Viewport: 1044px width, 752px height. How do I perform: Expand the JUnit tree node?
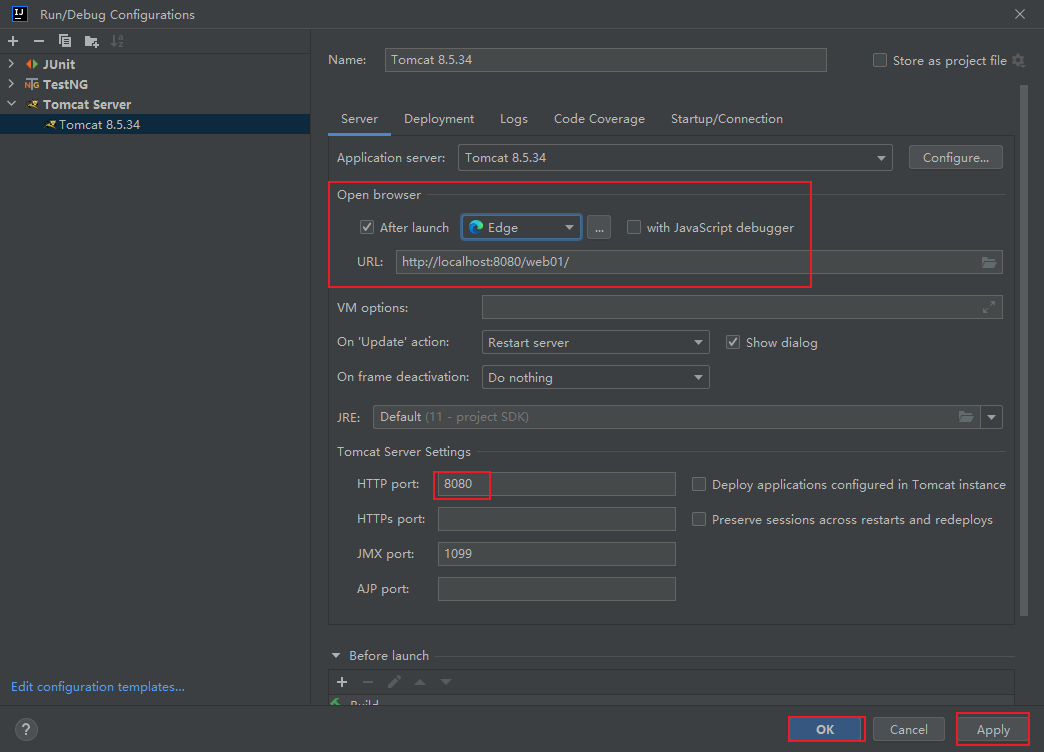click(x=11, y=64)
